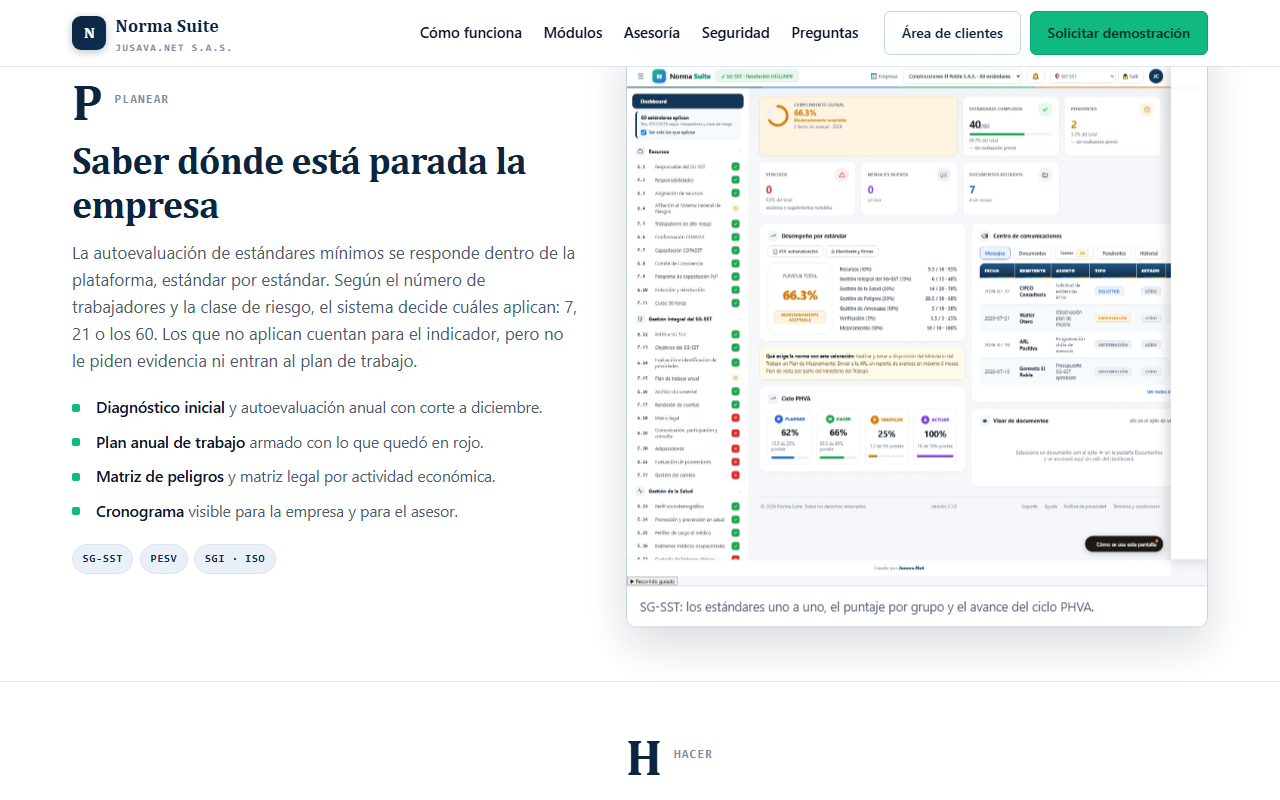Click the red status box for Gestión del cambio
Screen dimensions: 1280x800
735,474
